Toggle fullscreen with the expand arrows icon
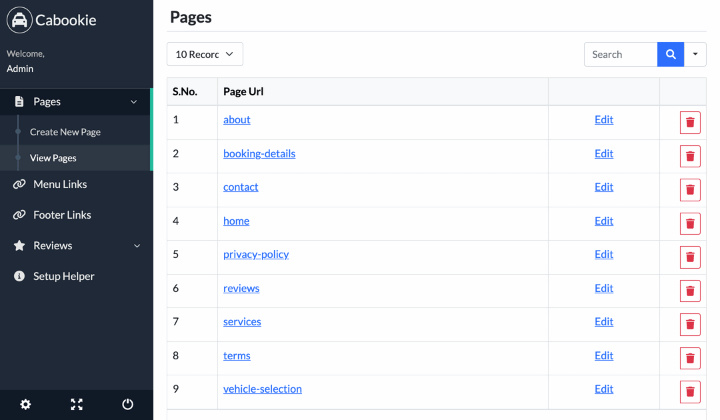The width and height of the screenshot is (720, 420). click(x=77, y=404)
